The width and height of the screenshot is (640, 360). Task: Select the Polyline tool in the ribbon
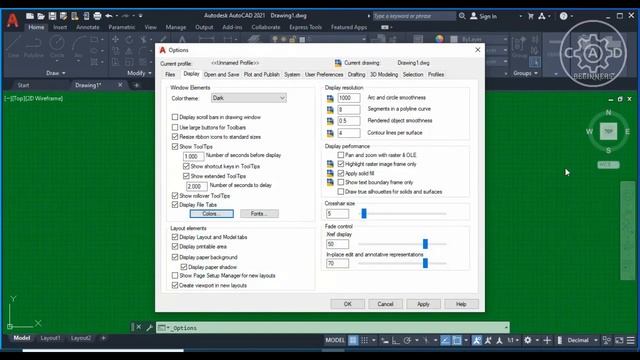coord(34,47)
